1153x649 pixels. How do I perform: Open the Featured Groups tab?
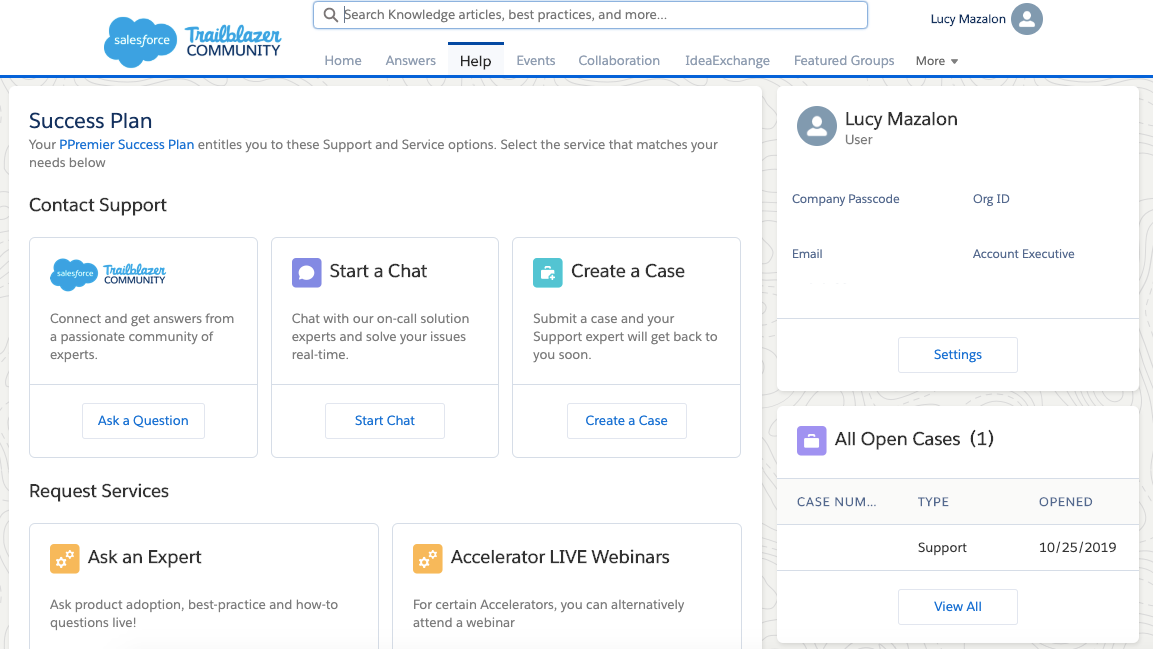click(x=844, y=61)
